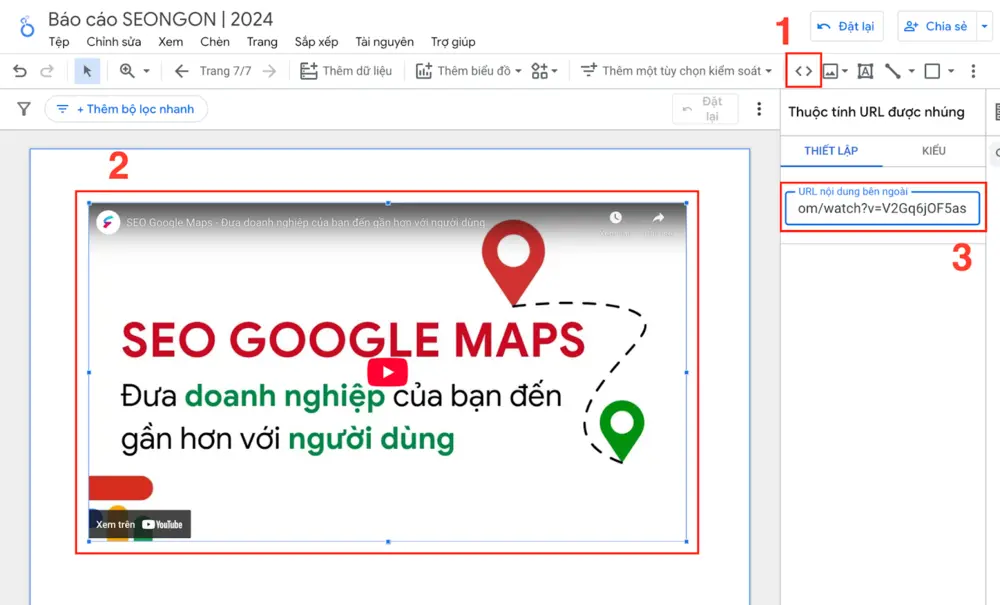Click the embedded video title text
The width and height of the screenshot is (1000, 605).
click(305, 222)
